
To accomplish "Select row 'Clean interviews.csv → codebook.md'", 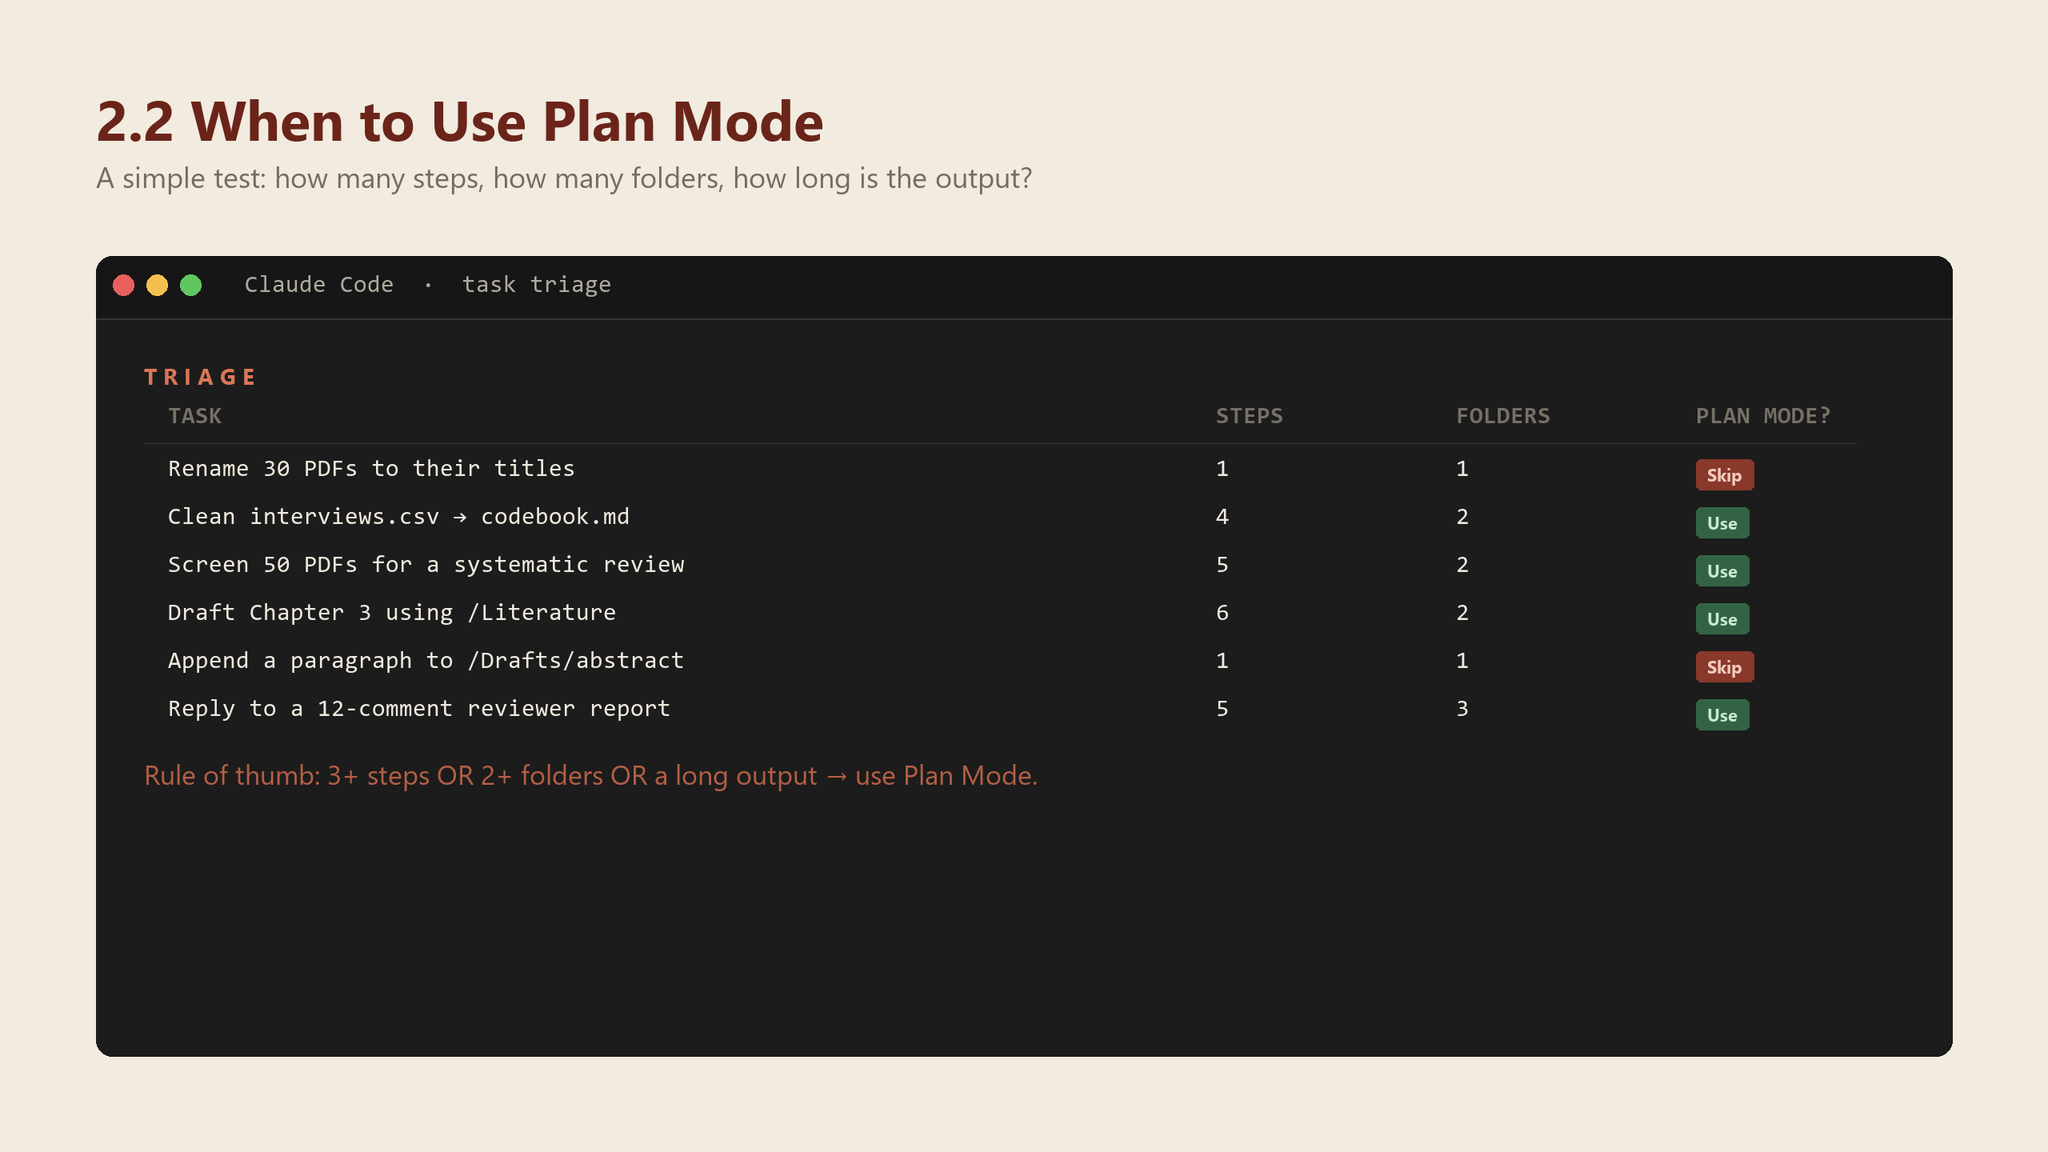I will 1000,517.
